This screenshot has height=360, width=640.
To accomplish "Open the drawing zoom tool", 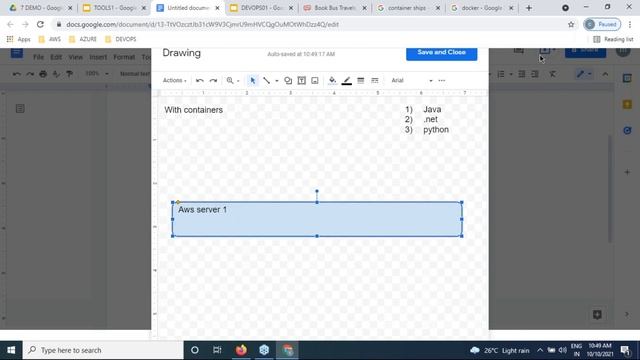I will tap(230, 80).
